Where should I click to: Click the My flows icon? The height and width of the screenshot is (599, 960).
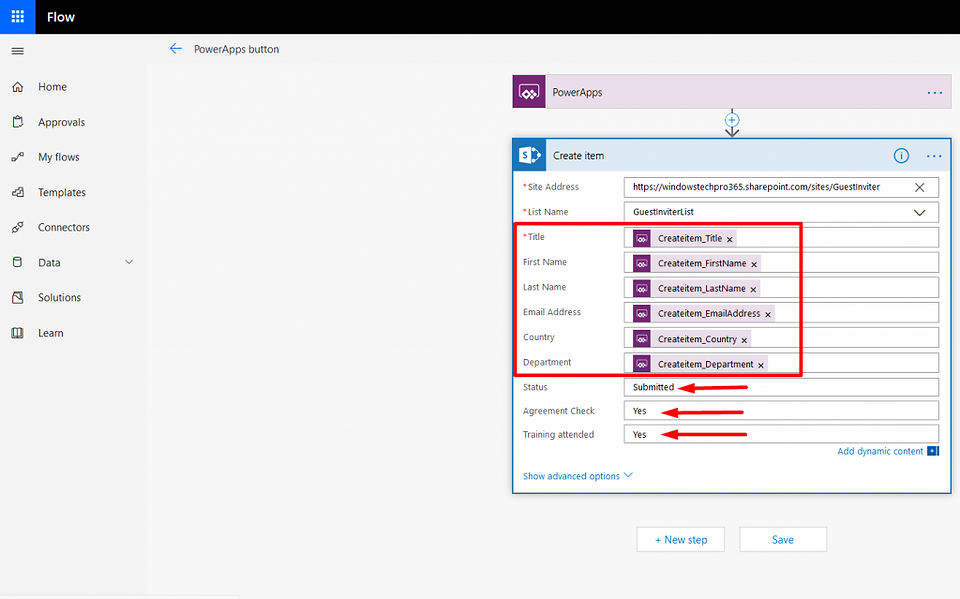pos(18,157)
